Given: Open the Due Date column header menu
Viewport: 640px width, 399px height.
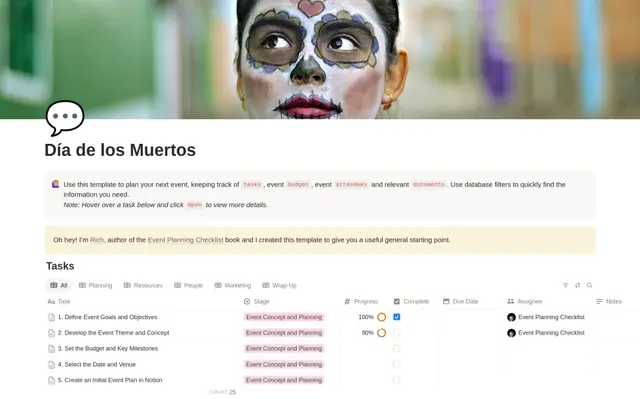Looking at the screenshot, I should (461, 301).
